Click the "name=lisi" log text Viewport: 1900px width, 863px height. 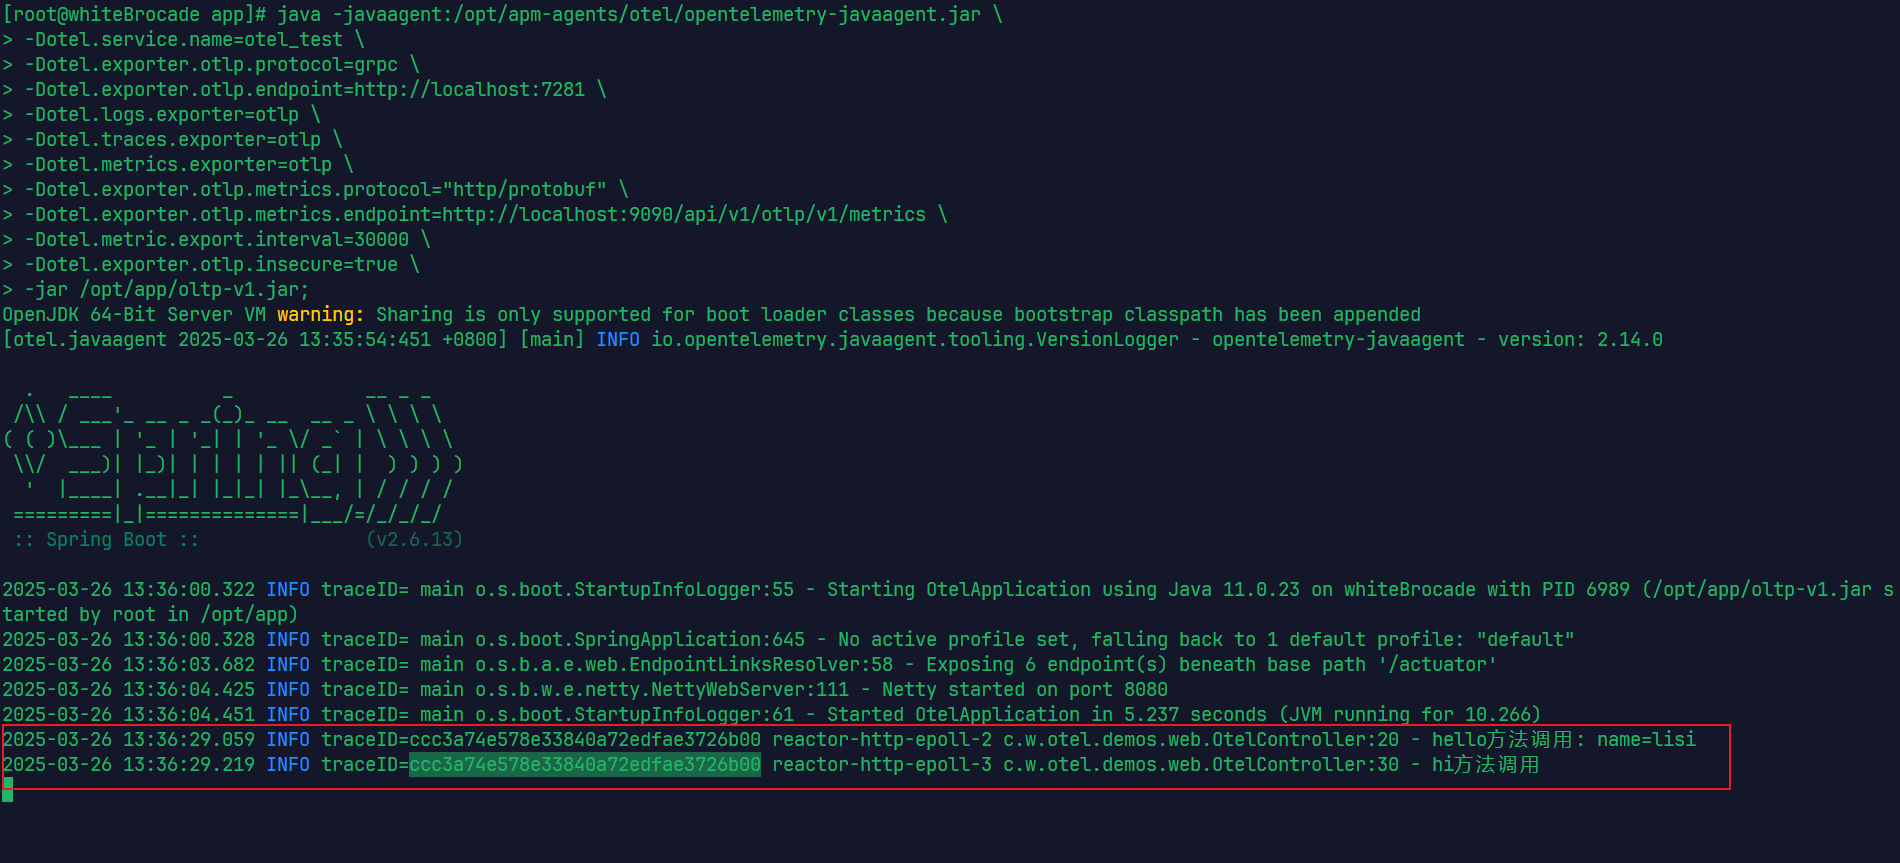(x=1646, y=740)
